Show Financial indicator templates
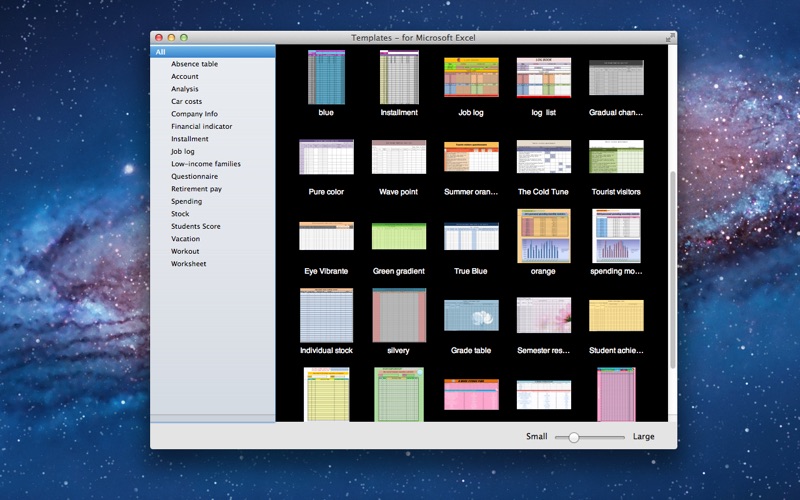 [x=201, y=126]
